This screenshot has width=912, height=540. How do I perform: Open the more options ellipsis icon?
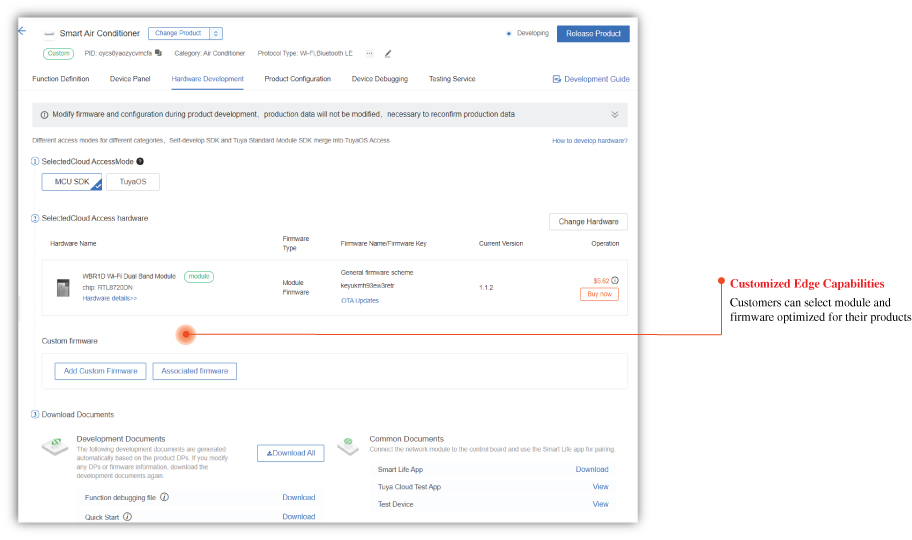(x=369, y=53)
